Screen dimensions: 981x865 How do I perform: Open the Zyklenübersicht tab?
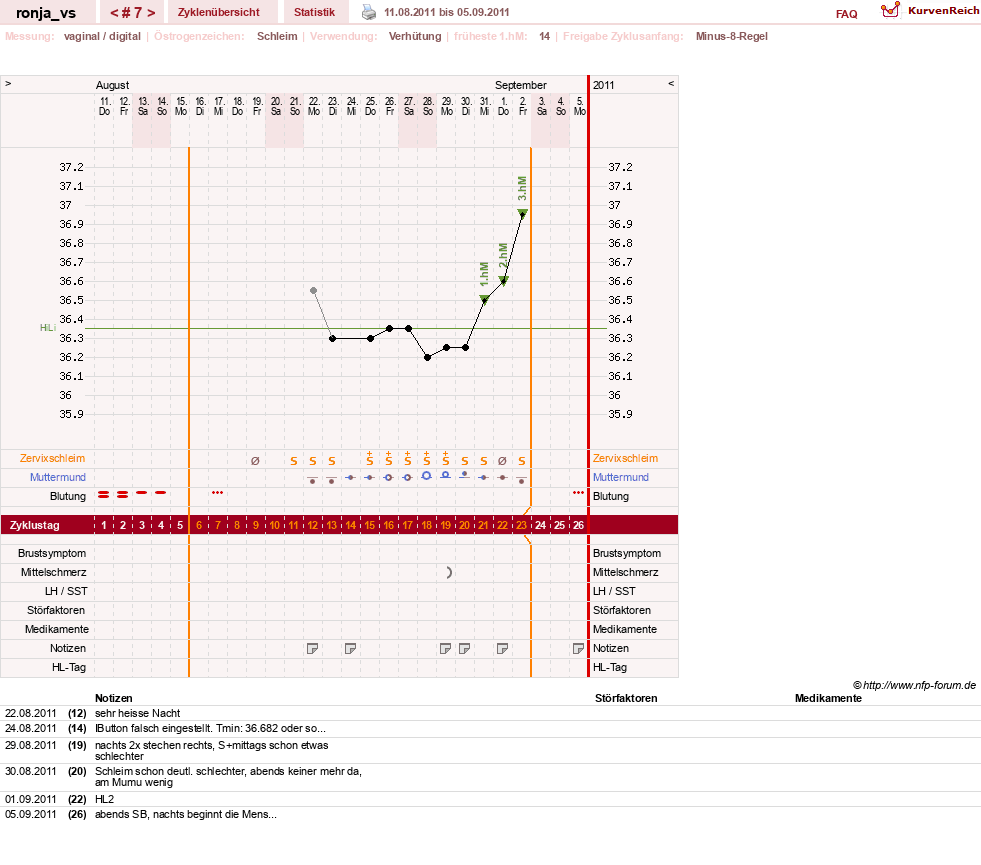pos(218,12)
